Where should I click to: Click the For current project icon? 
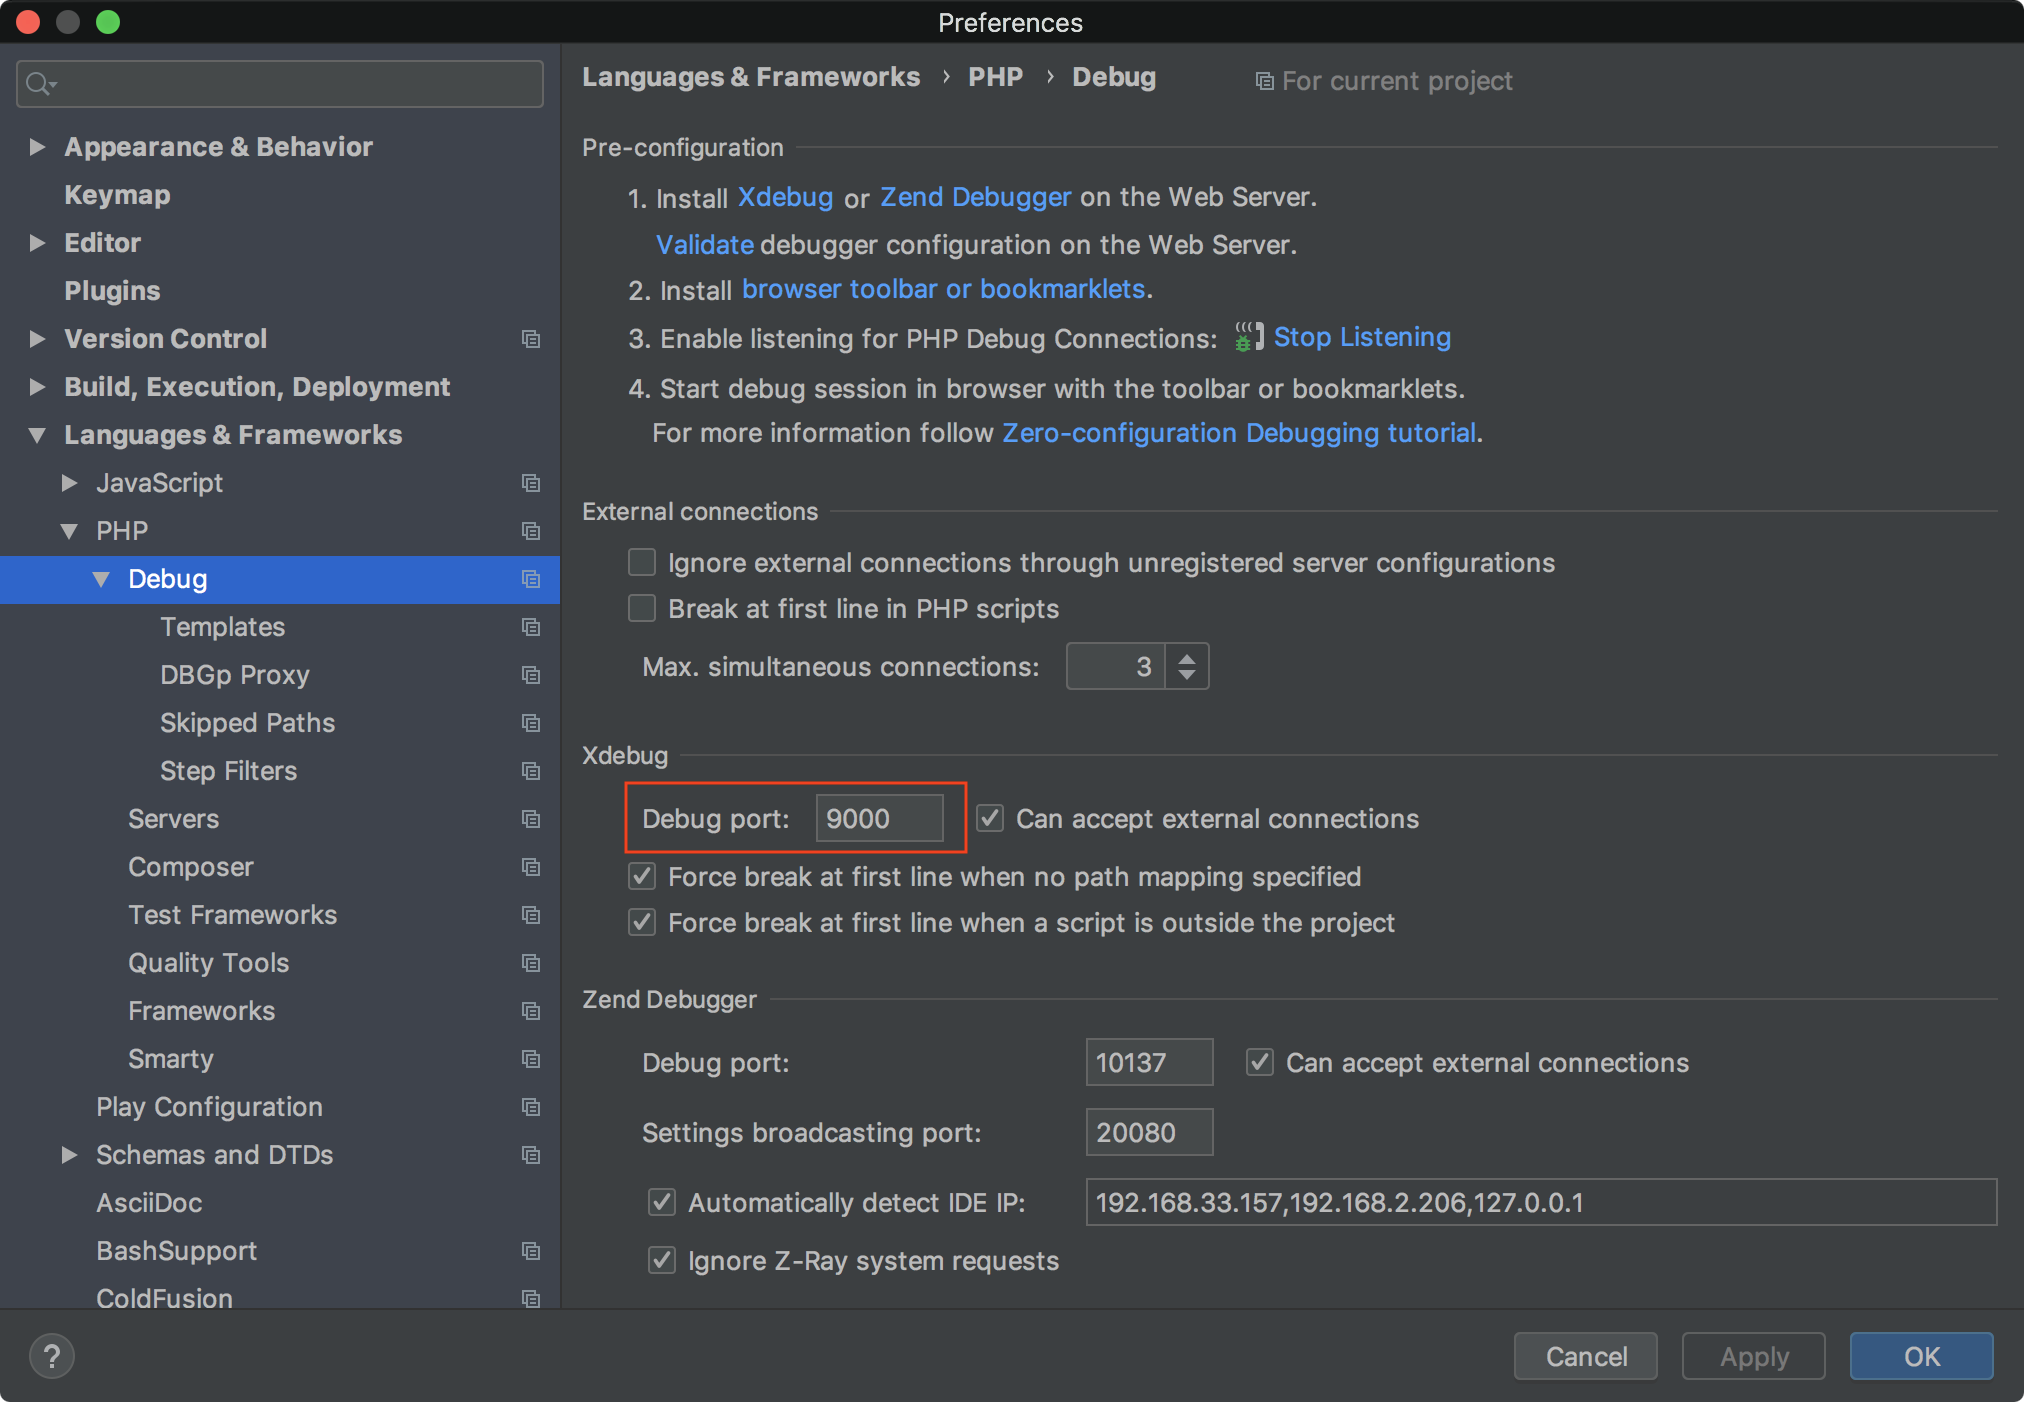(1265, 81)
